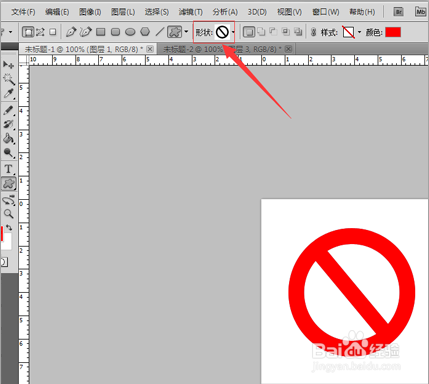Select the Magic Wand tool
This screenshot has width=429, height=384.
point(9,79)
